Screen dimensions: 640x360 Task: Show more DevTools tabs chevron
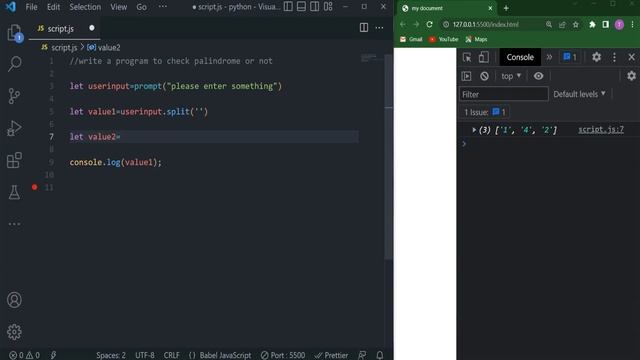click(549, 57)
